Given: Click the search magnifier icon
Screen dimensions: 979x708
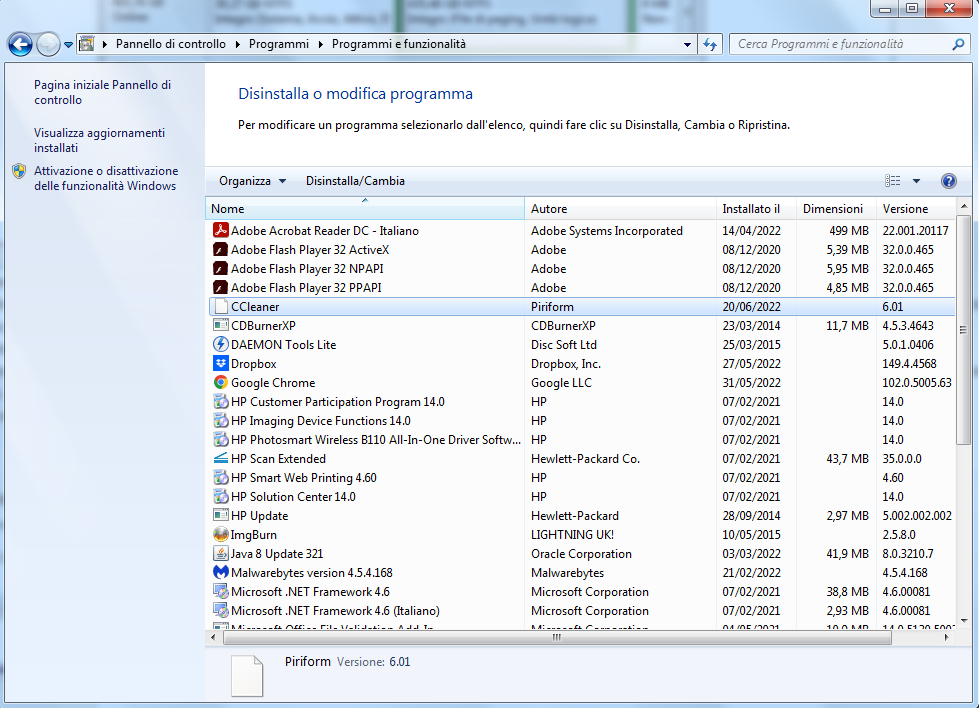Looking at the screenshot, I should click(x=958, y=44).
